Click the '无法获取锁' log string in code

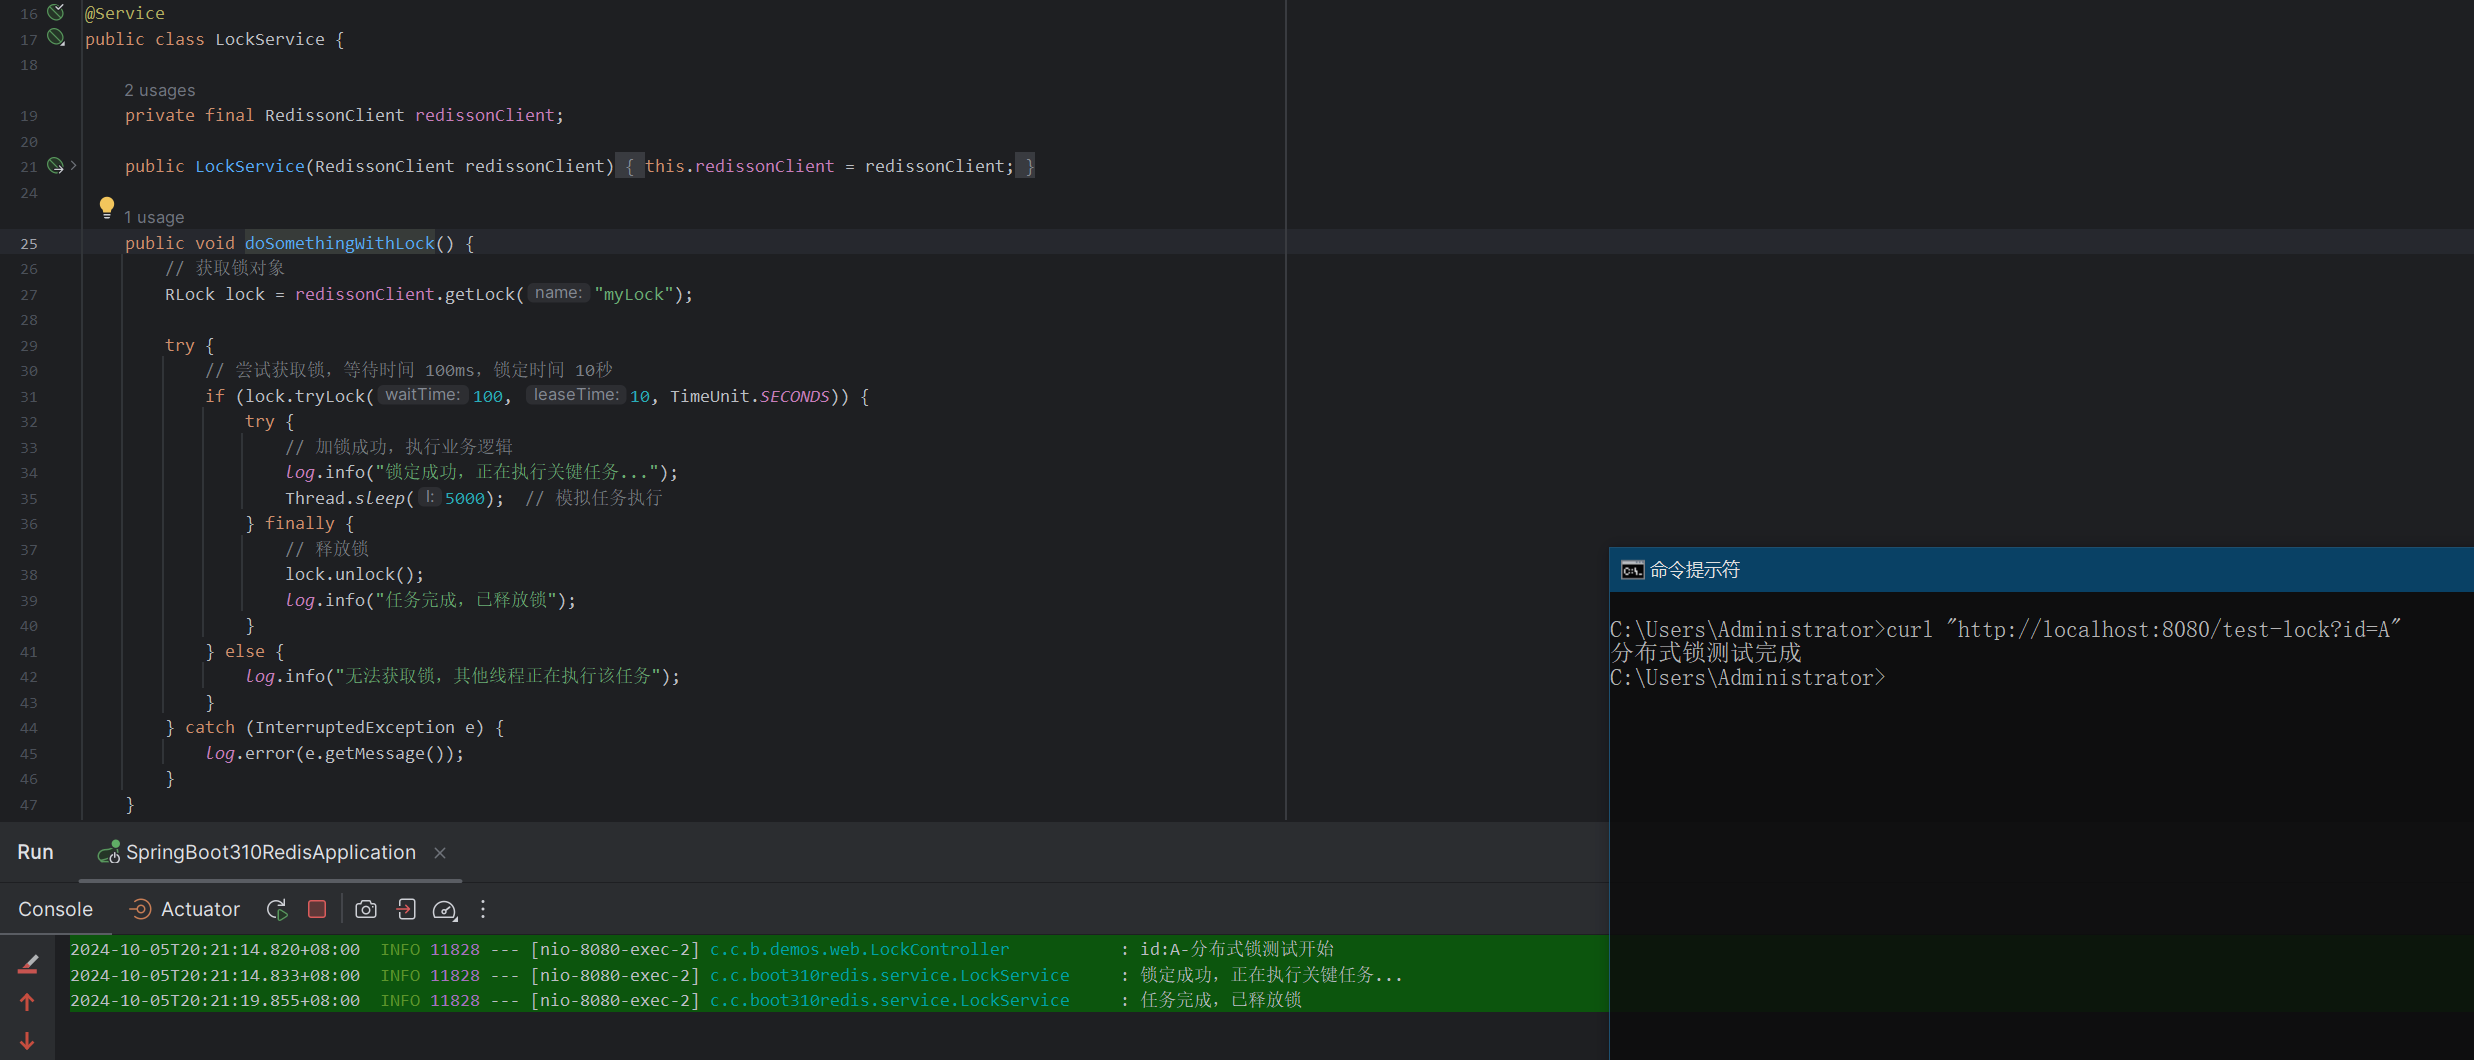tap(498, 676)
